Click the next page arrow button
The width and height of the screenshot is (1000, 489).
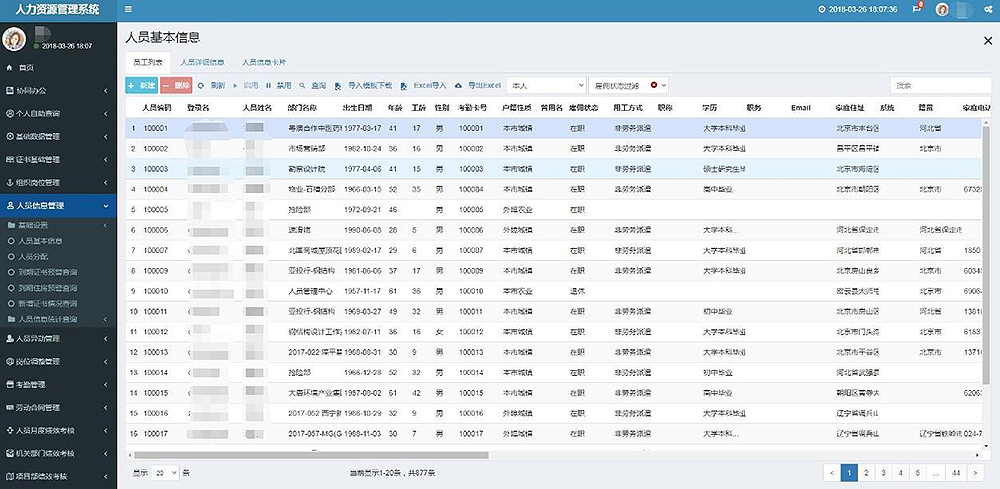click(974, 472)
